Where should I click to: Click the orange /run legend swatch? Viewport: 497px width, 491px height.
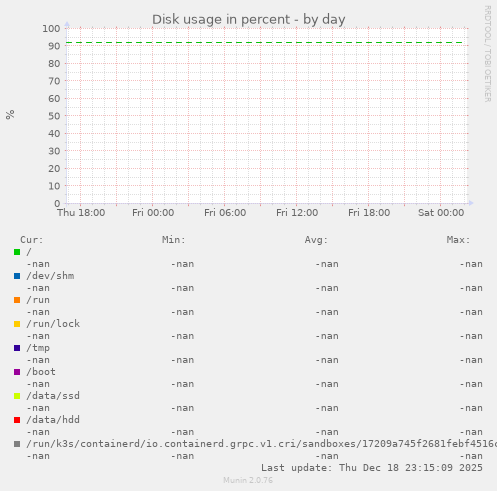click(x=17, y=300)
